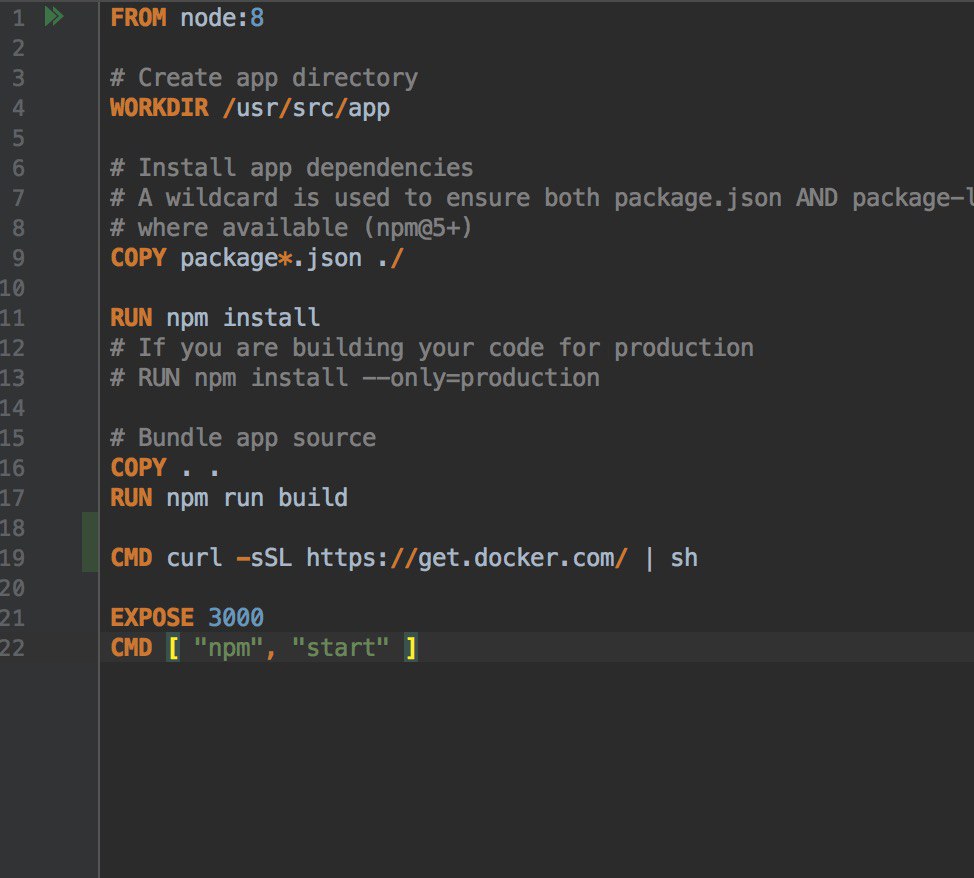The height and width of the screenshot is (878, 974).
Task: Click the "# Bundle app source" comment
Action: [x=243, y=438]
